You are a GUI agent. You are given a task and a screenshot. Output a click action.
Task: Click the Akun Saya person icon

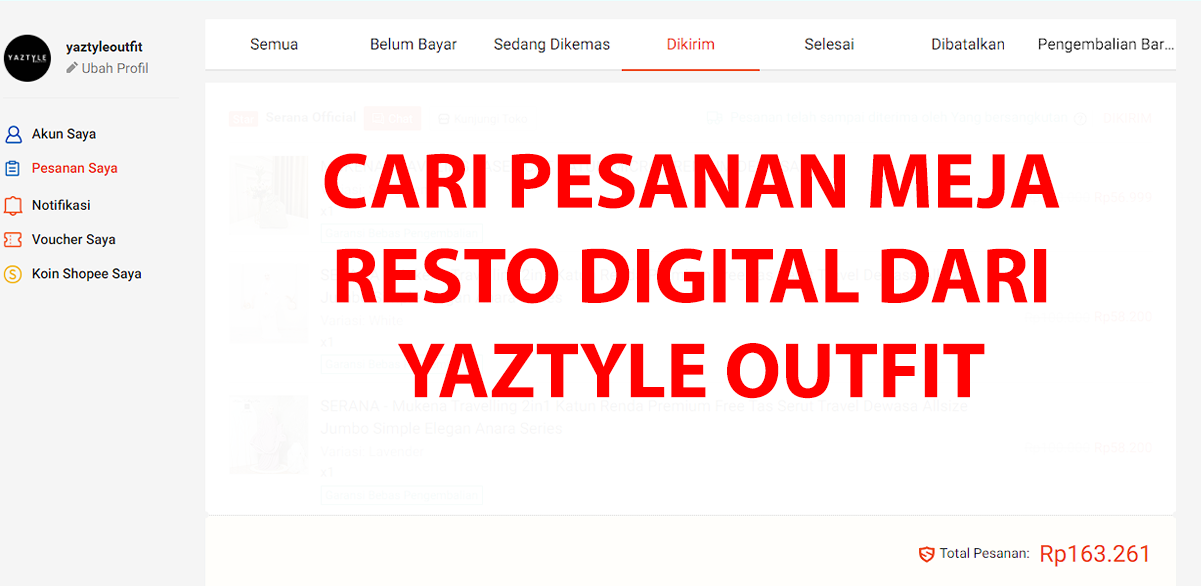pyautogui.click(x=13, y=134)
